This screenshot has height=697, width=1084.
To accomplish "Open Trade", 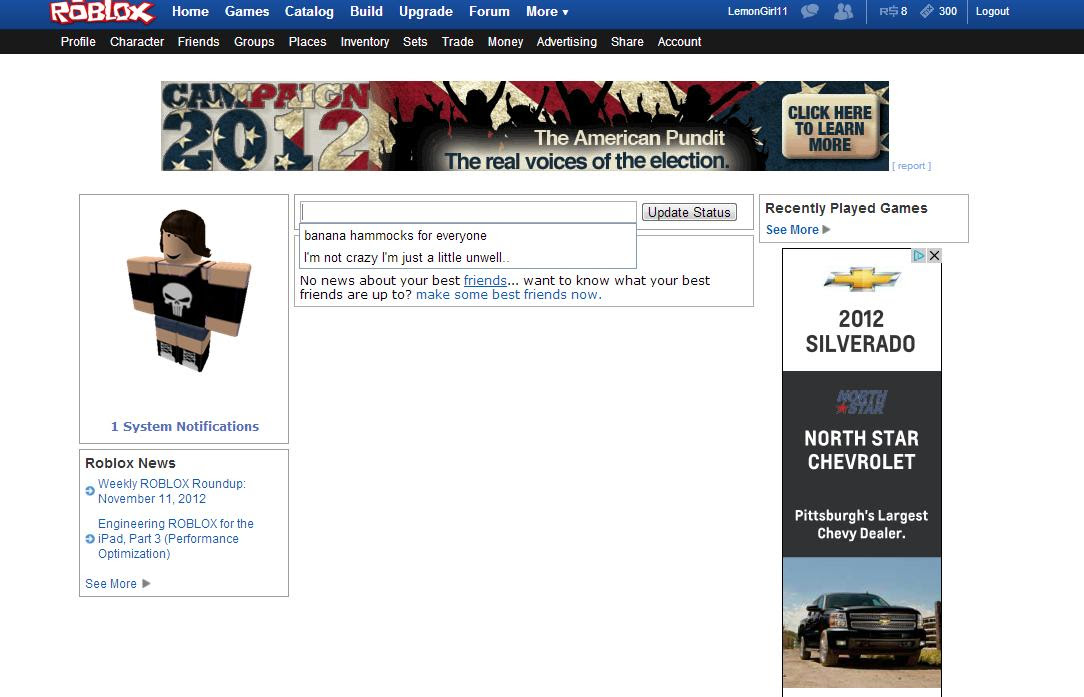I will pos(458,41).
